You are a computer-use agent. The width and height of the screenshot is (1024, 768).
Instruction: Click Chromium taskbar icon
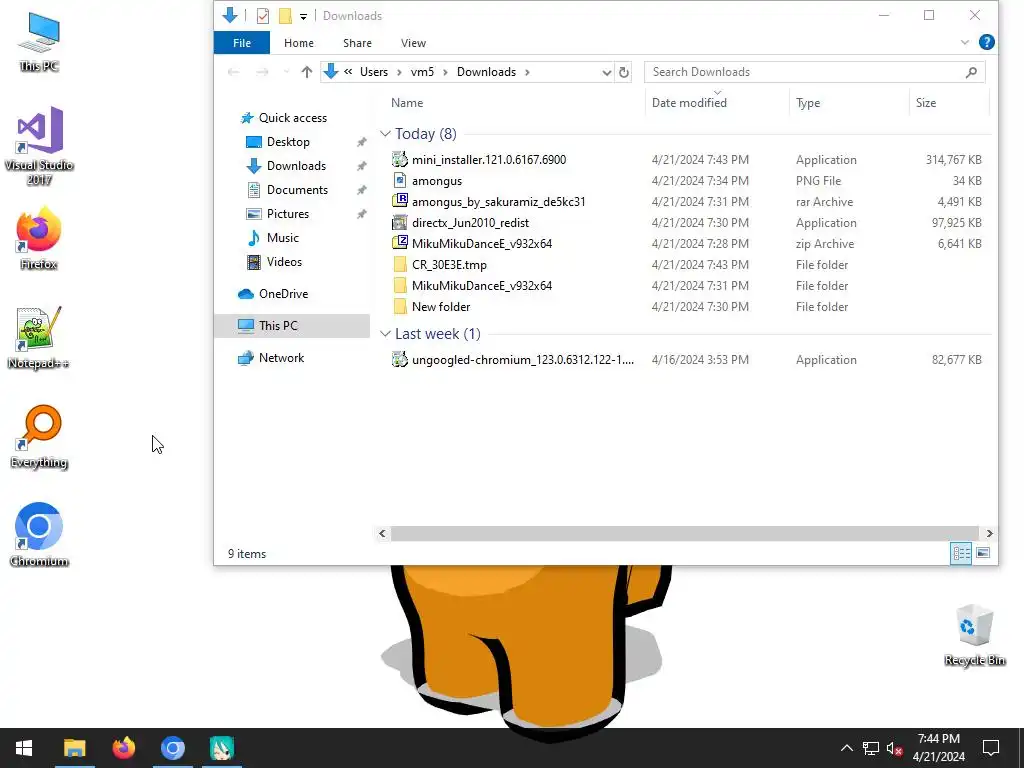click(x=172, y=748)
